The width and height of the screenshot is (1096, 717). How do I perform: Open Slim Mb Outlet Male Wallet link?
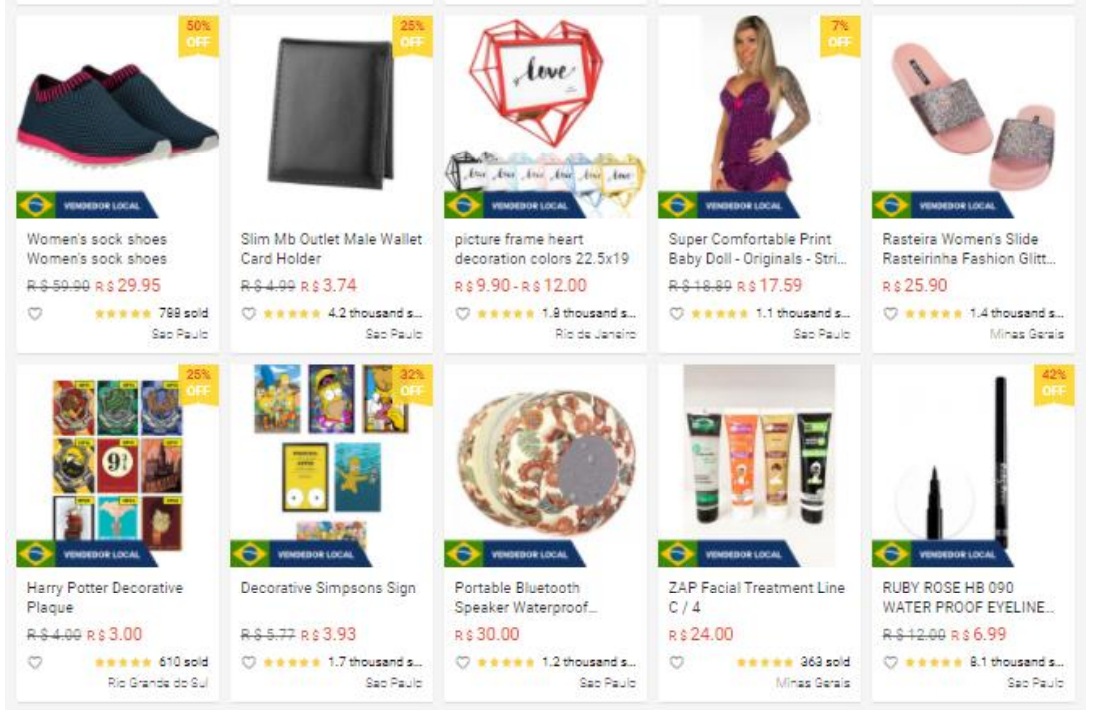[x=331, y=249]
